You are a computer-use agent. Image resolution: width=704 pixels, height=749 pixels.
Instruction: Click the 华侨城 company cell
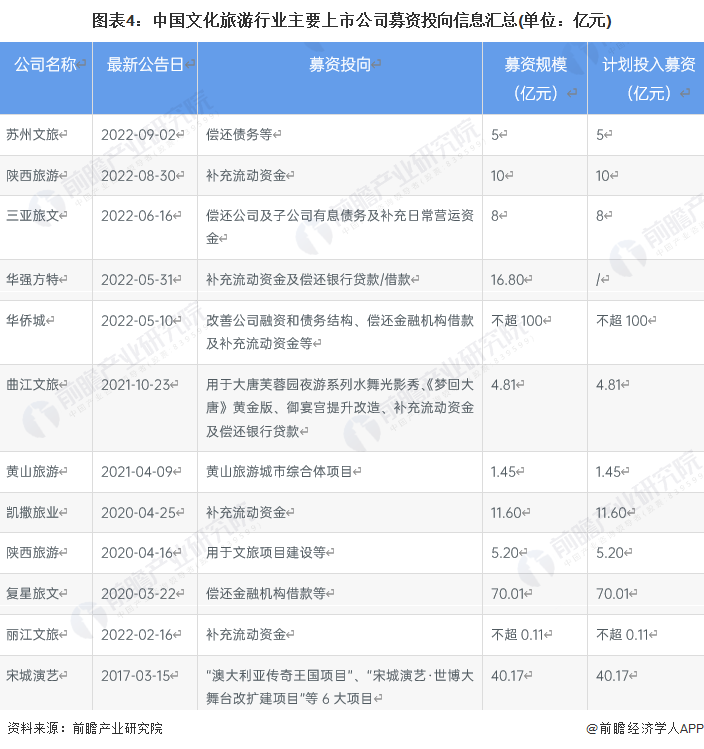[28, 320]
